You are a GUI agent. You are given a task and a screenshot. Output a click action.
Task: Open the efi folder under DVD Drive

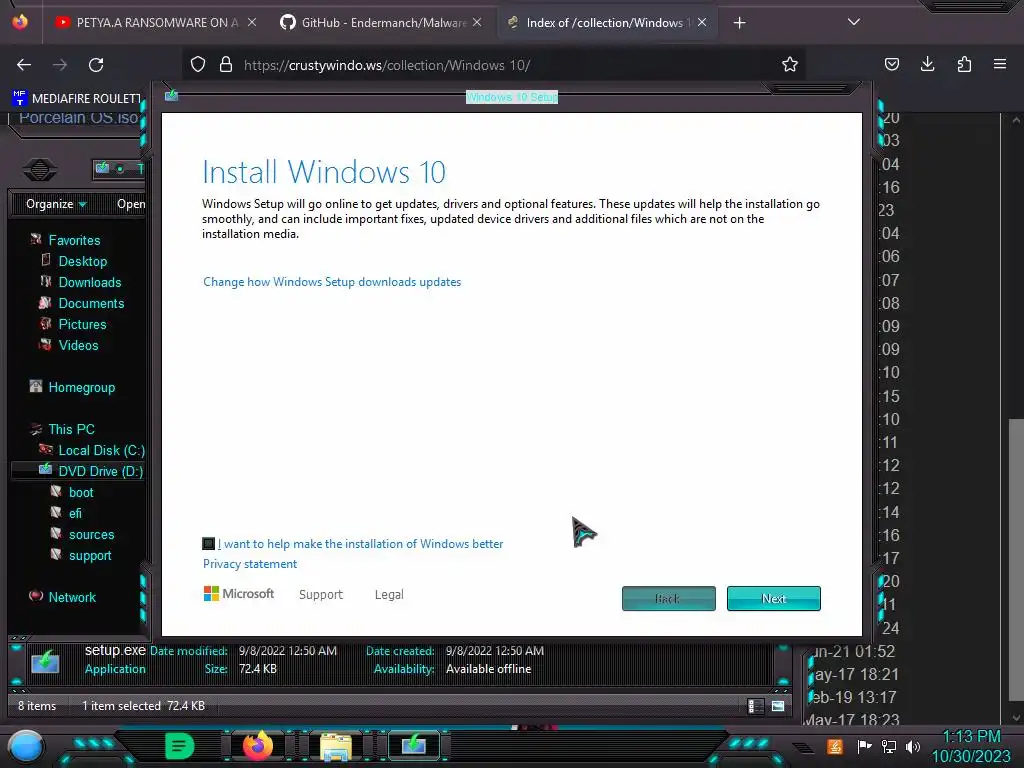click(x=75, y=513)
